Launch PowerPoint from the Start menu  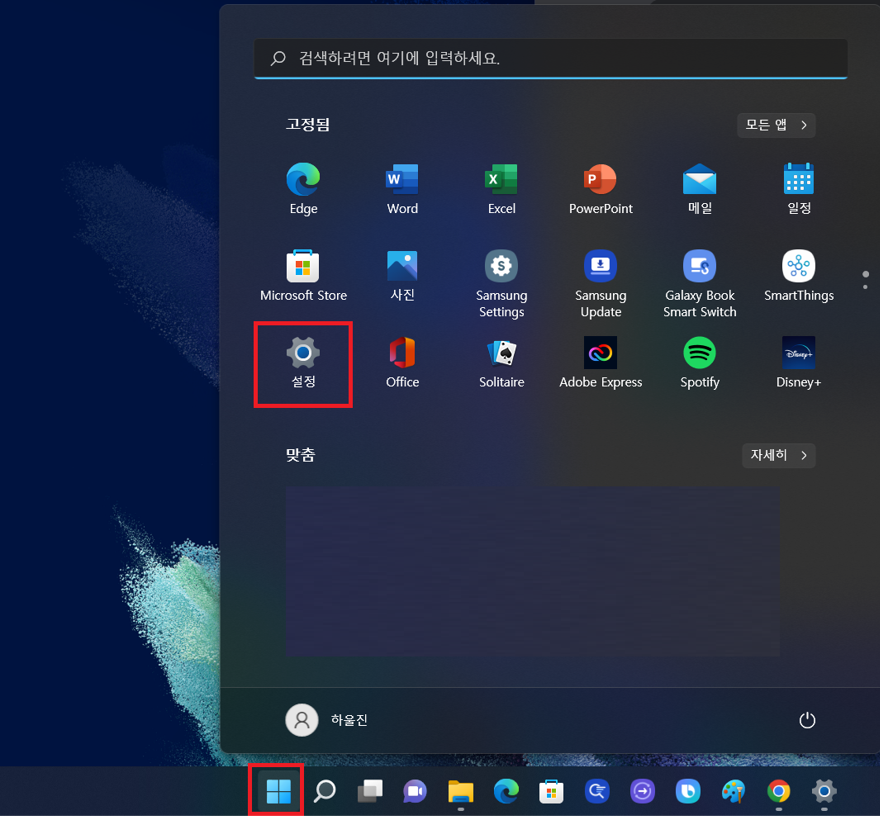pyautogui.click(x=601, y=189)
